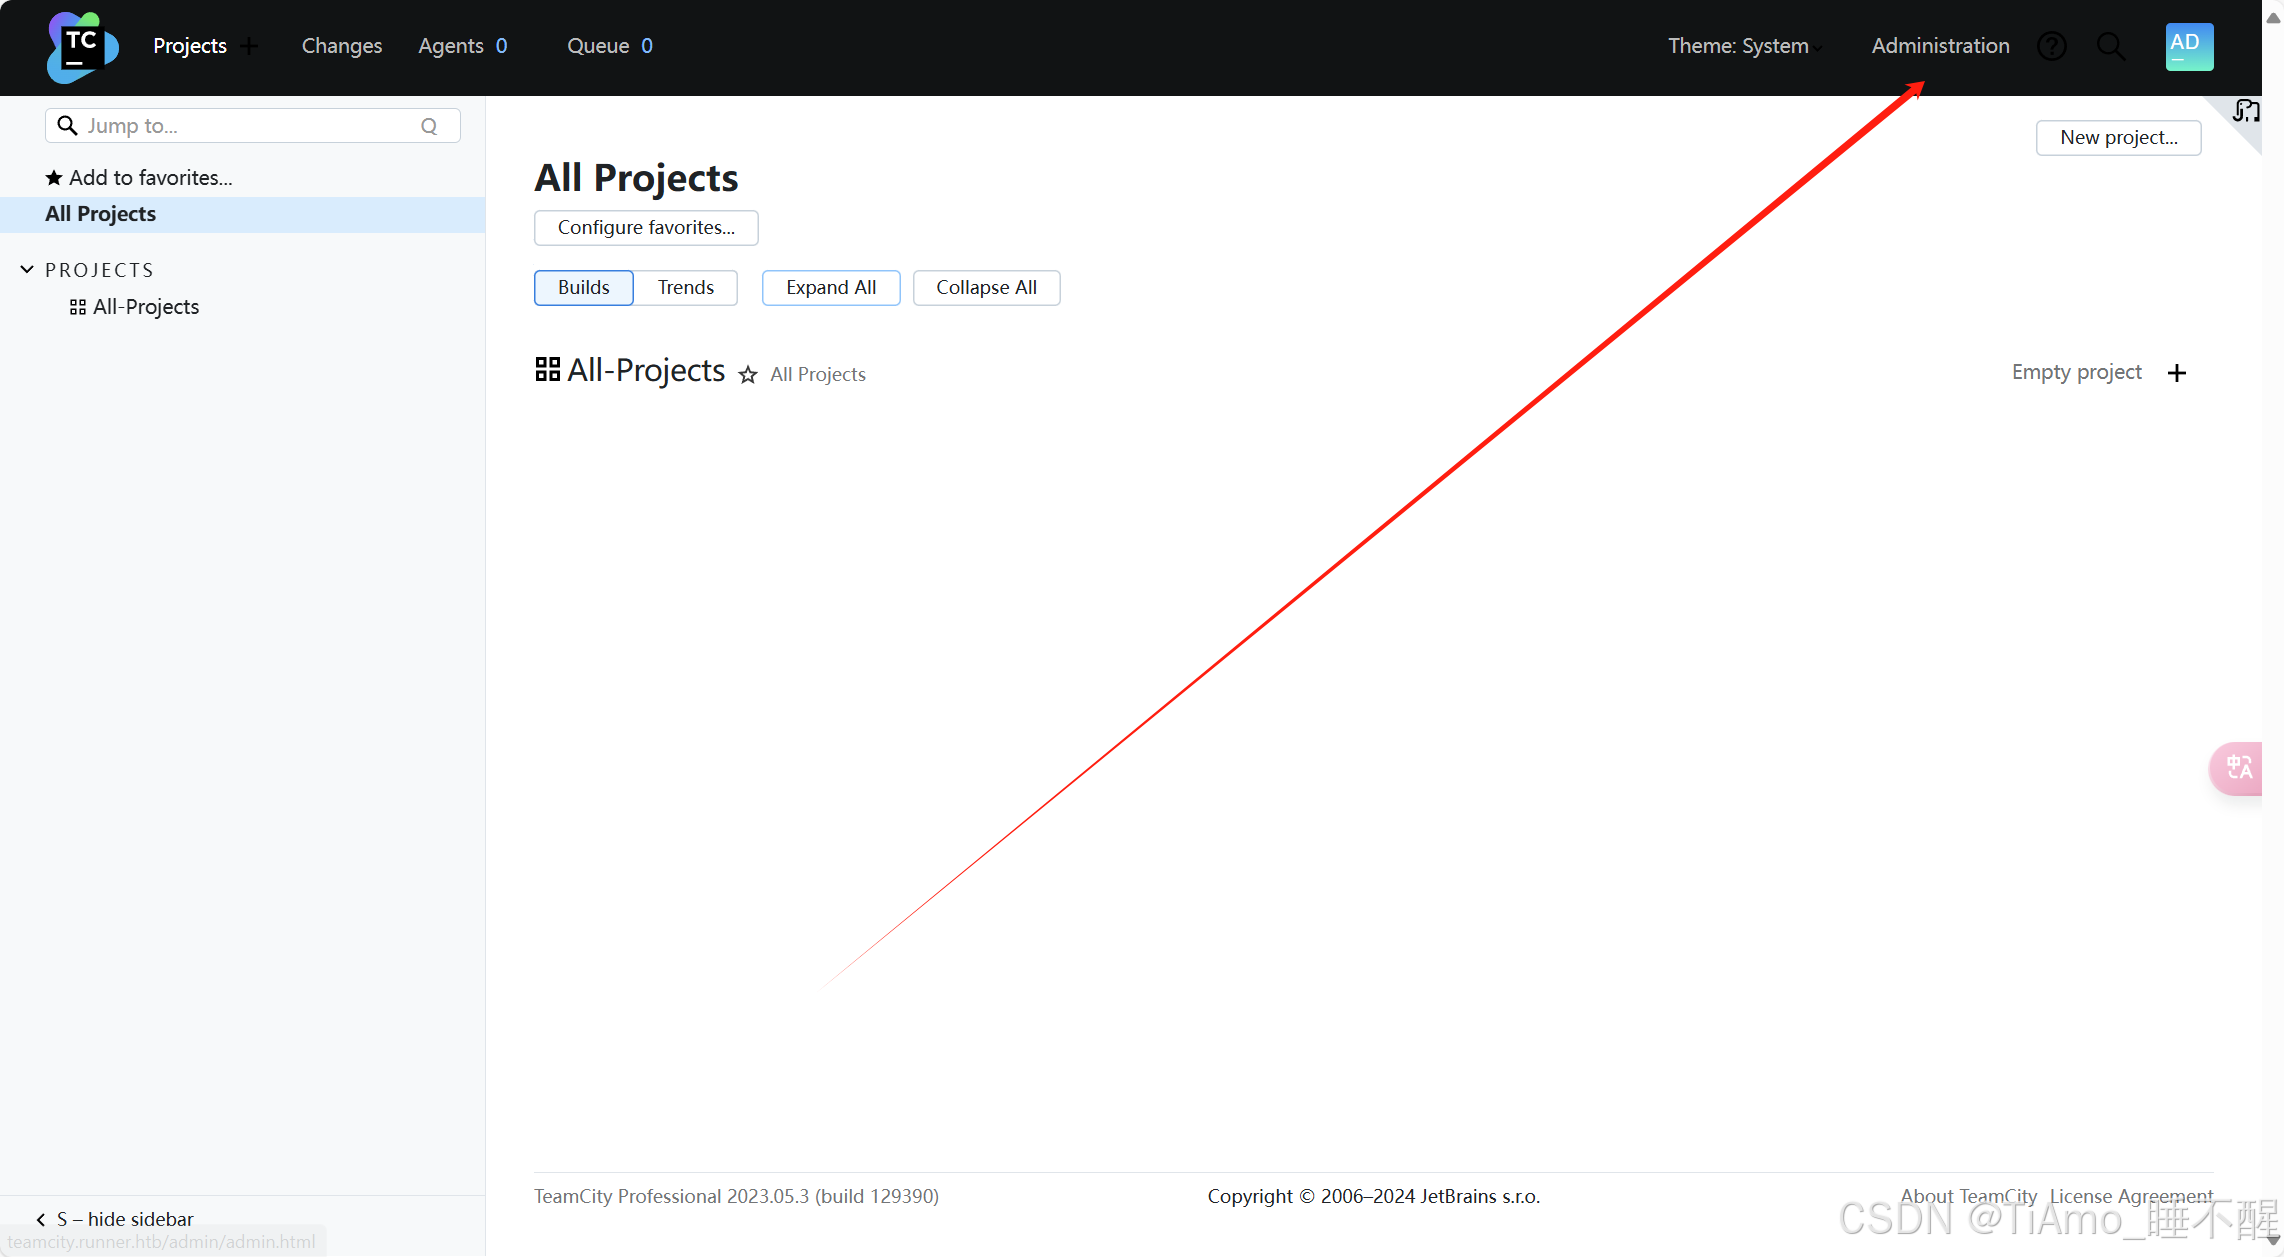Switch to the Builds tab

pos(584,288)
